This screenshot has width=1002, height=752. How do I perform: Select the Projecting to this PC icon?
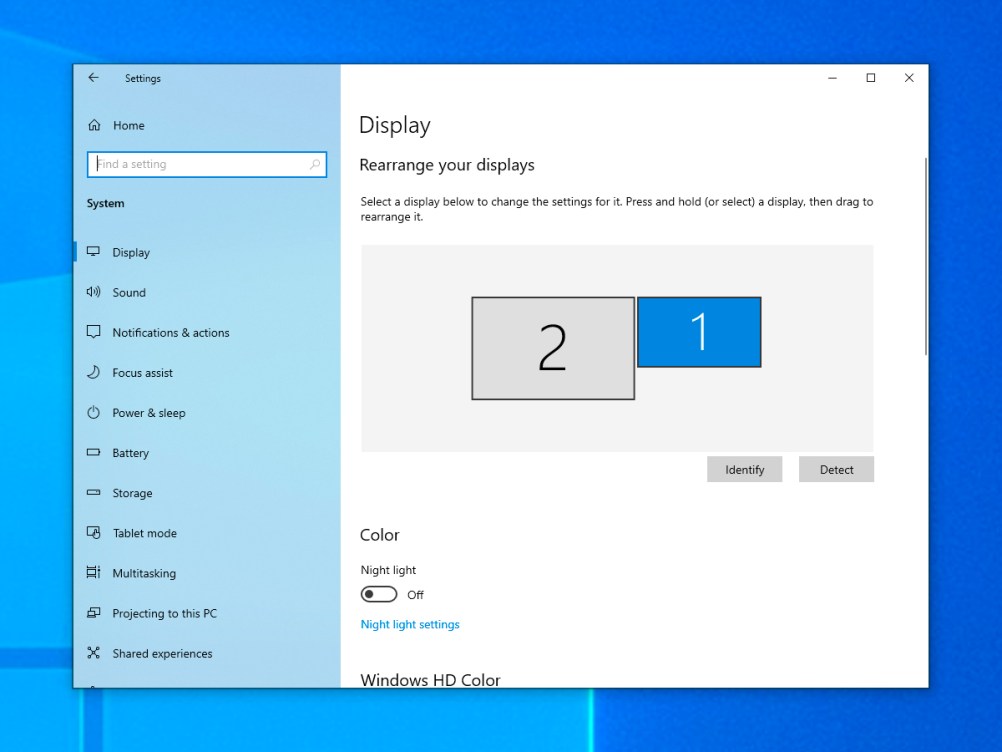(94, 612)
